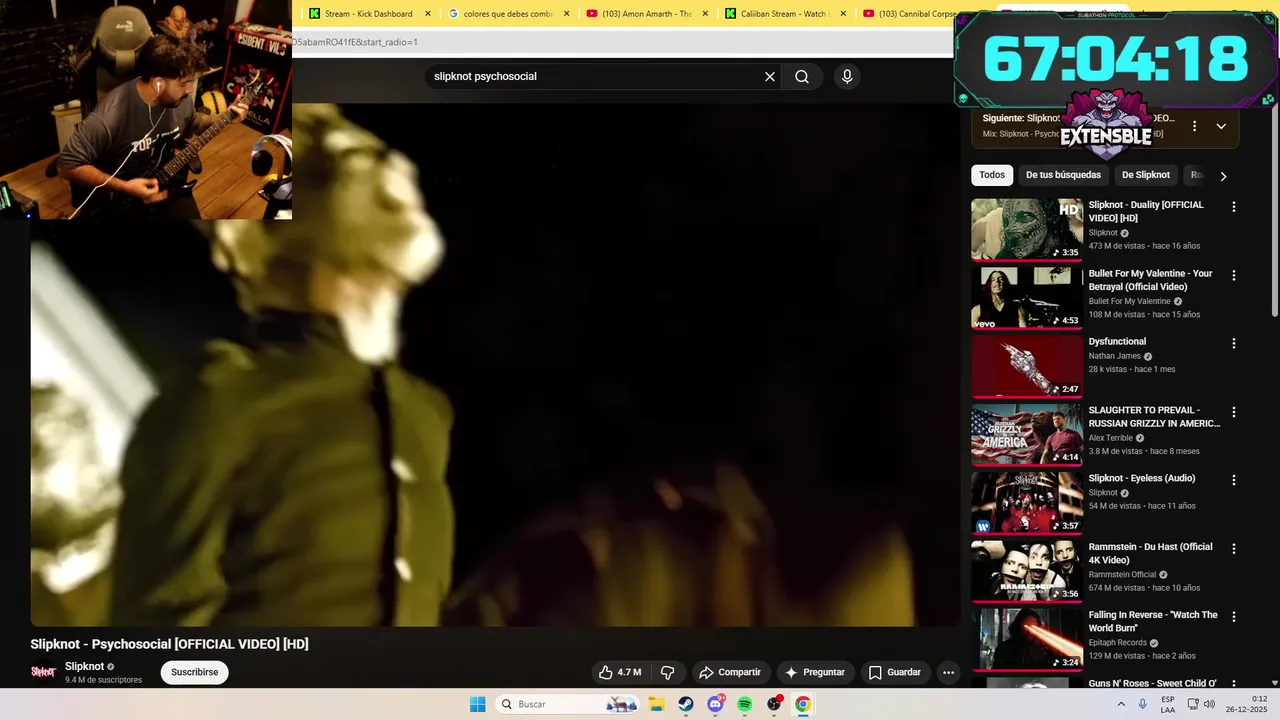Screen dimensions: 1280x720
Task: Open Spotify from the taskbar
Action: click(x=744, y=704)
